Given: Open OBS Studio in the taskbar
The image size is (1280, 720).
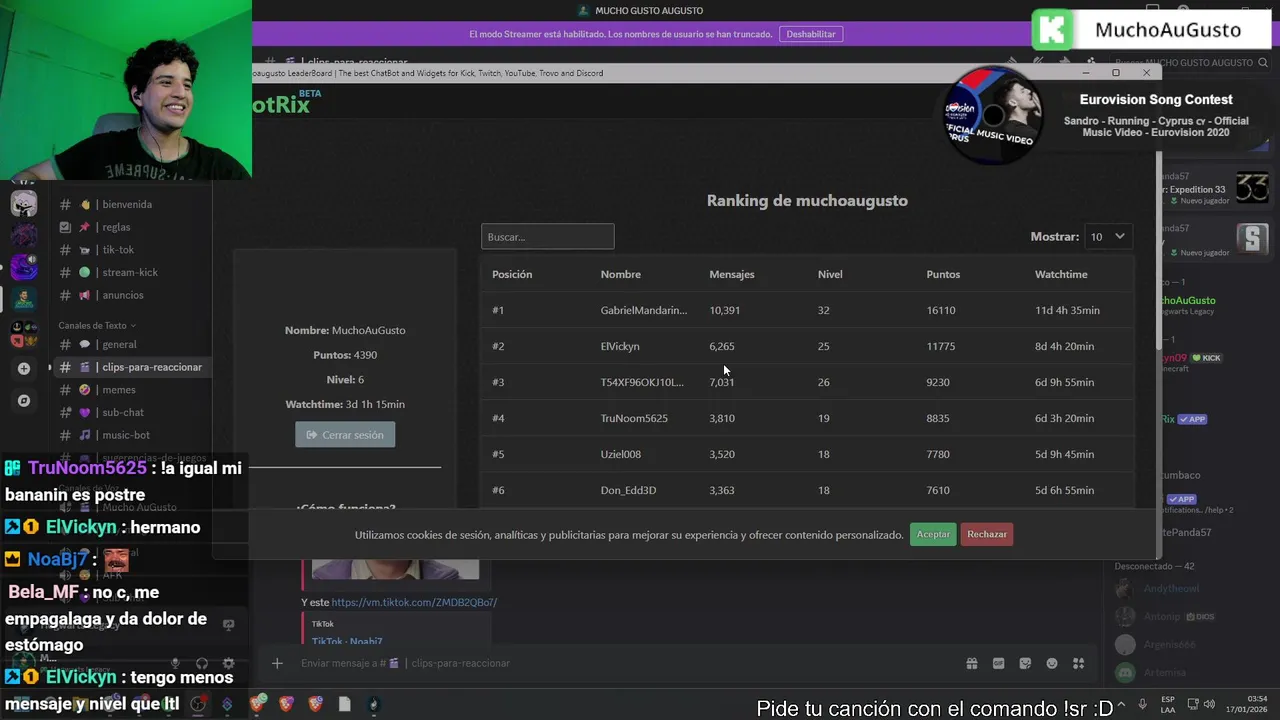Looking at the screenshot, I should point(198,704).
